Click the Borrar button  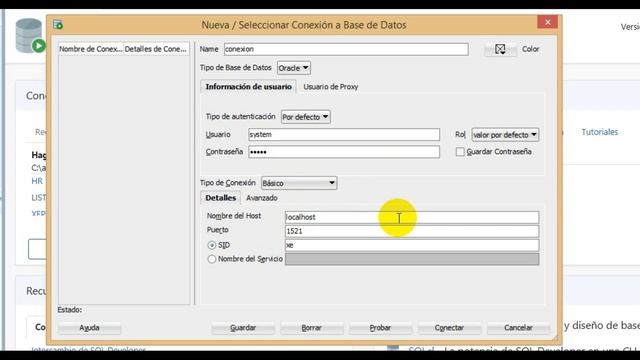pos(311,328)
